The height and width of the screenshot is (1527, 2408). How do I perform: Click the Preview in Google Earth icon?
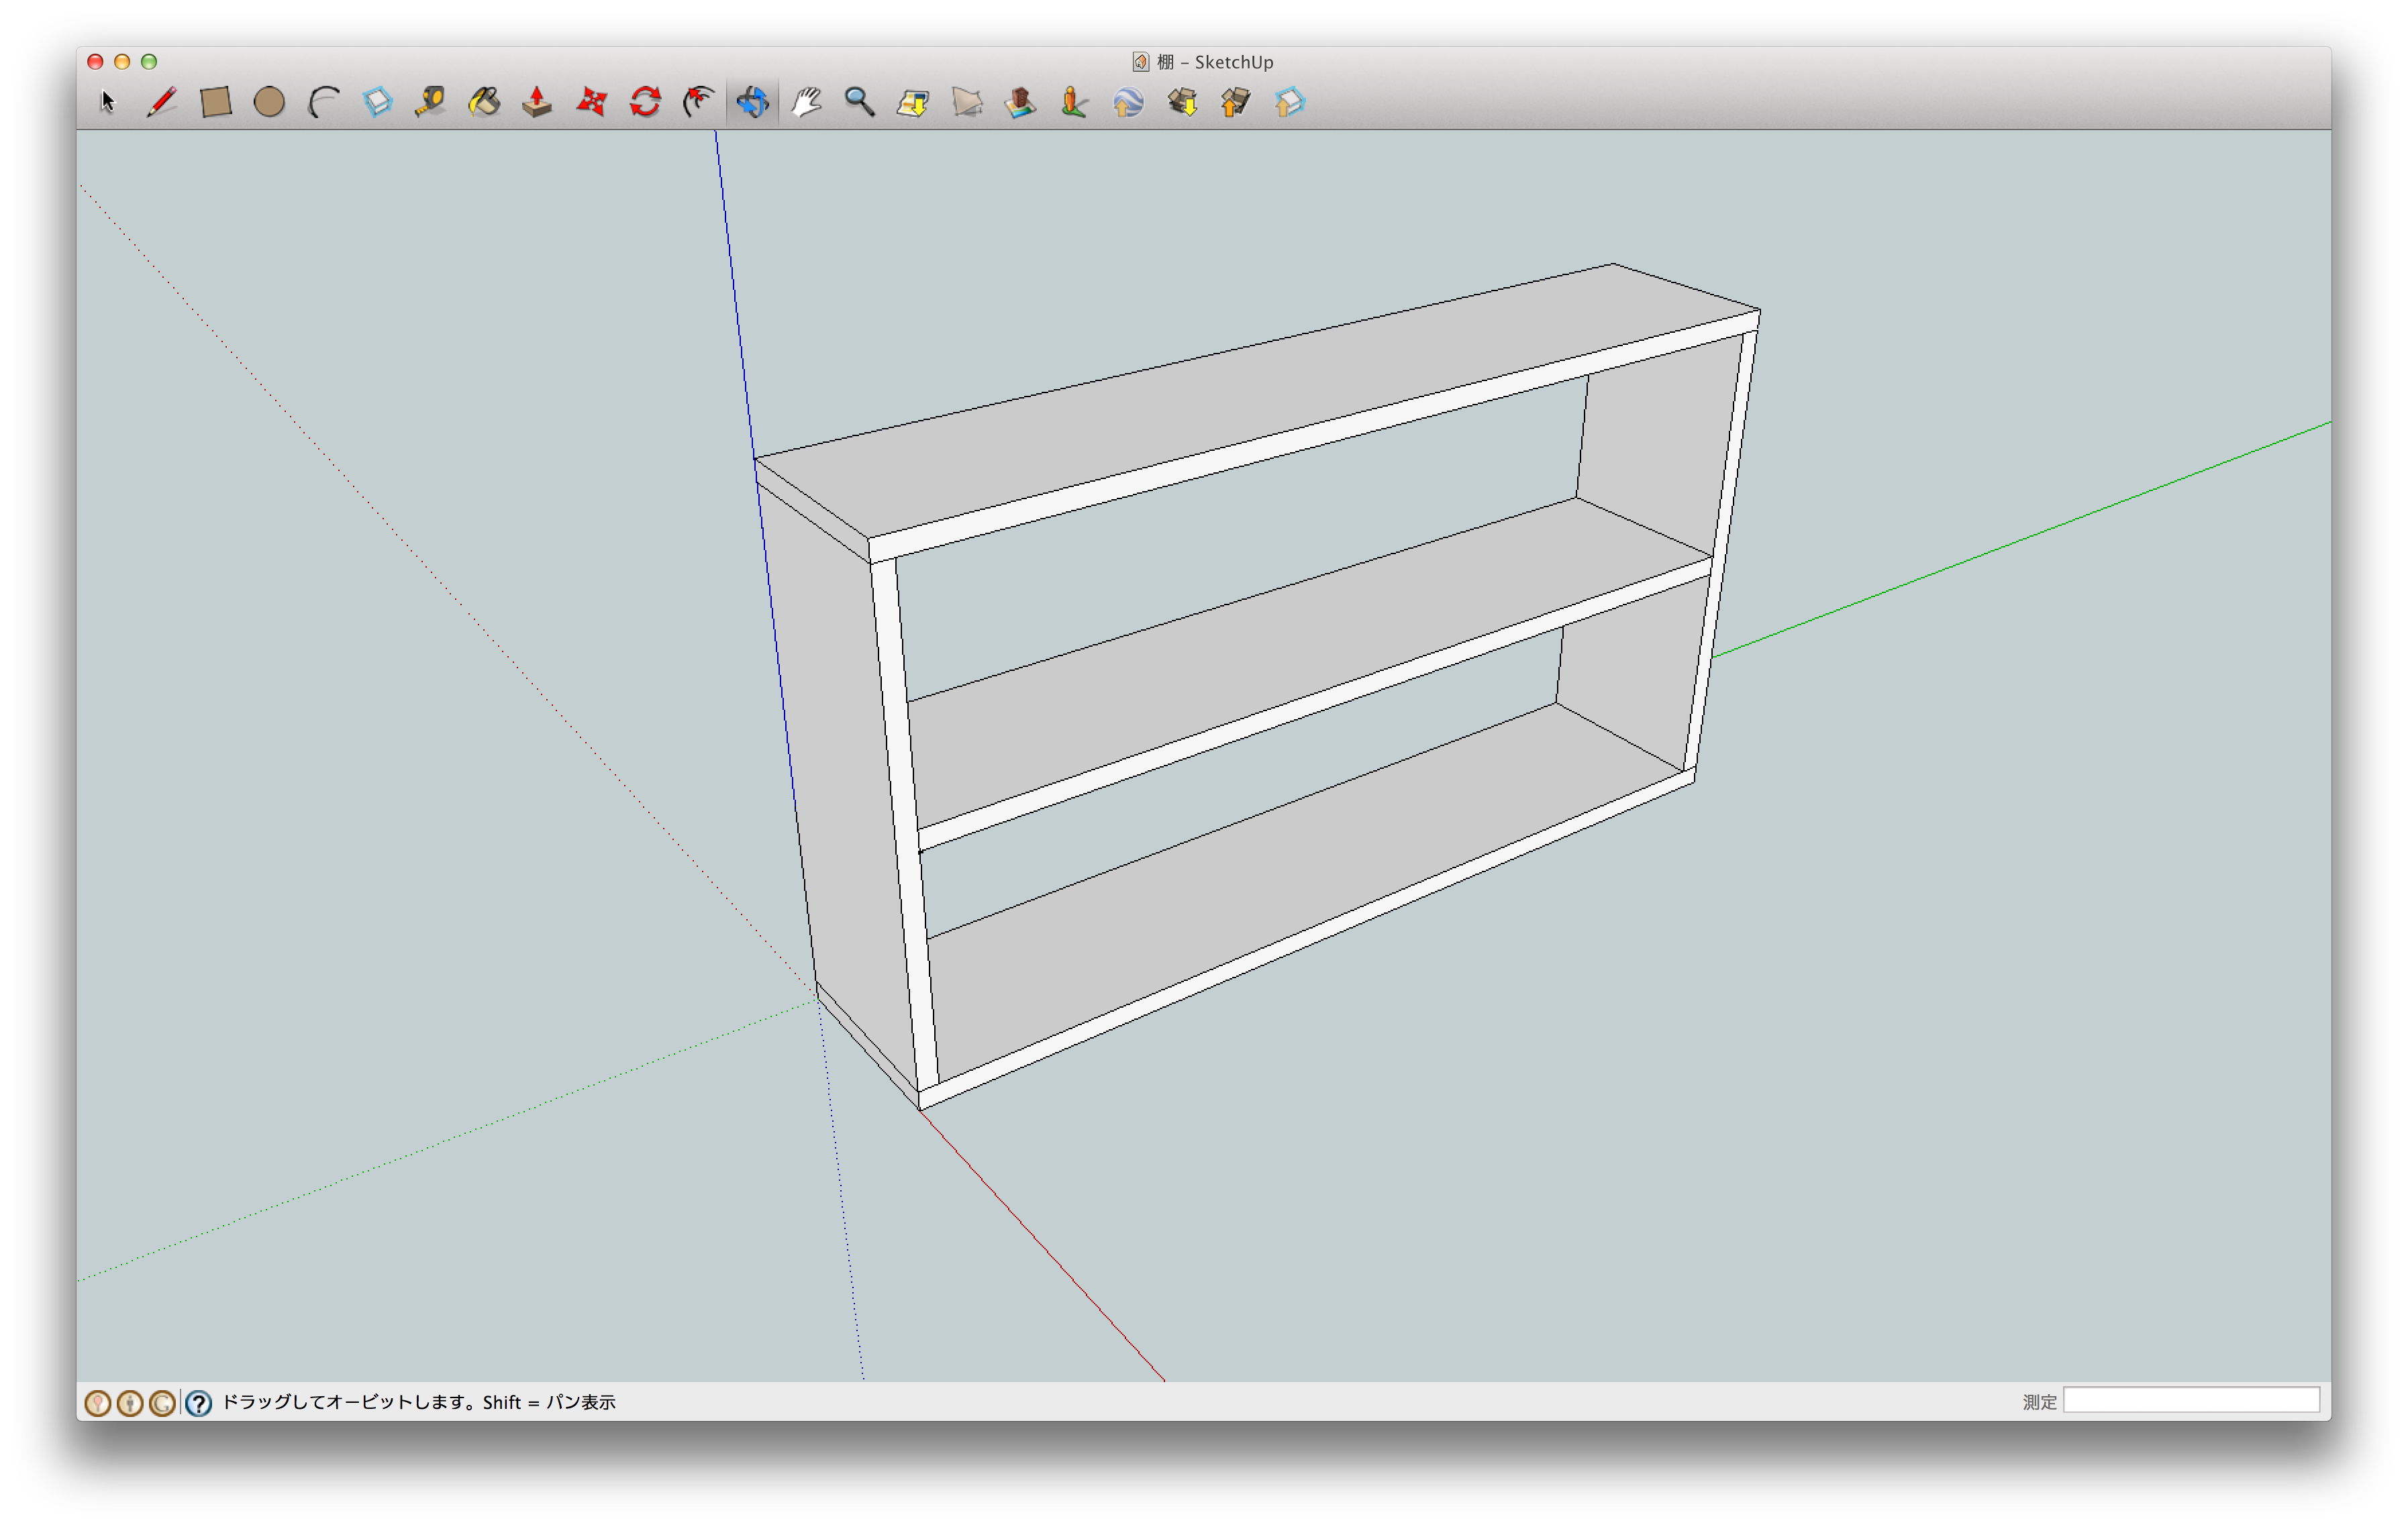[1128, 102]
